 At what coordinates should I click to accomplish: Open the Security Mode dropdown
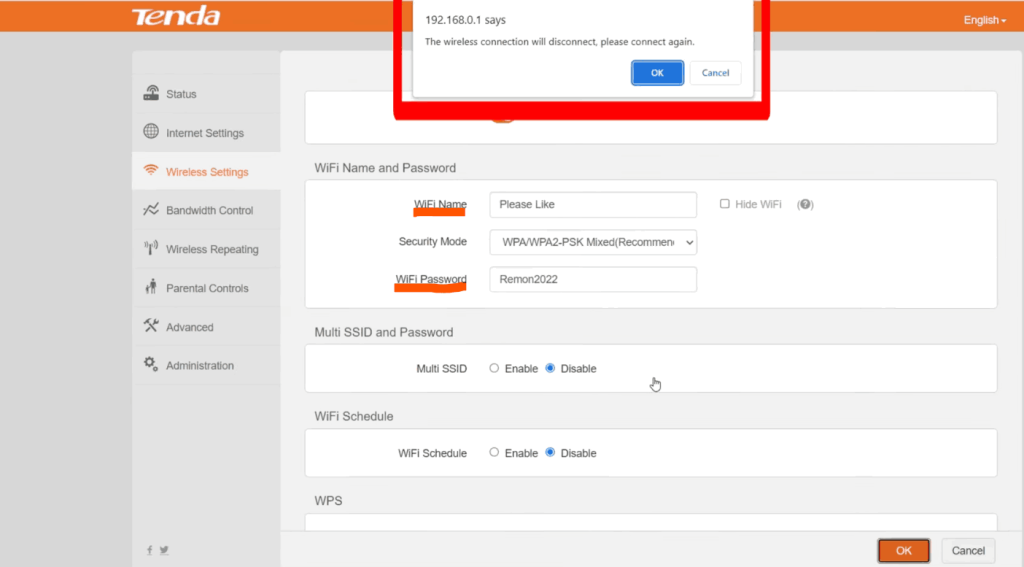(x=592, y=242)
